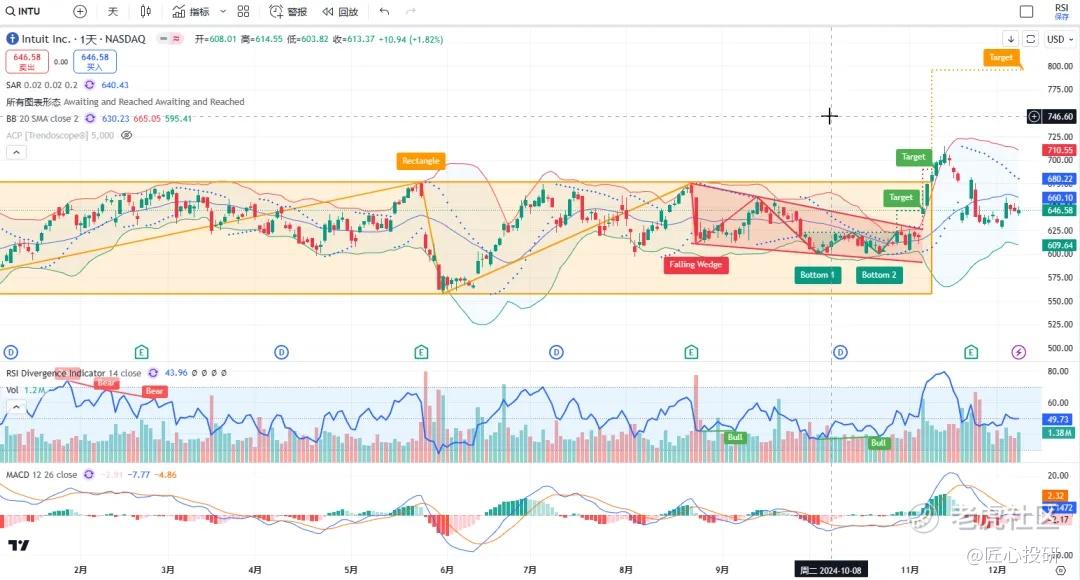Select the orange Target label near 800.00
Image resolution: width=1080 pixels, height=580 pixels.
tap(1001, 57)
